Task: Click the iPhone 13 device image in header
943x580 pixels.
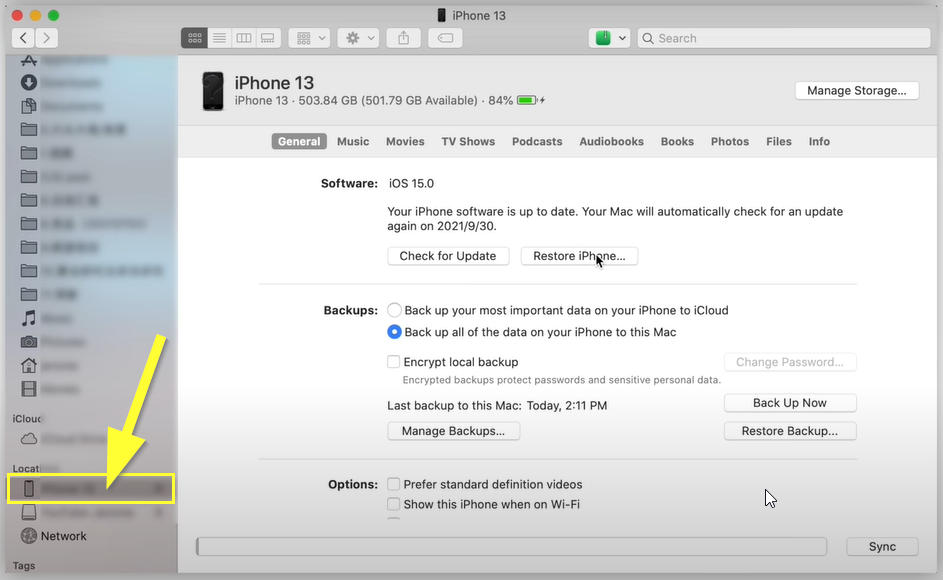Action: tap(213, 91)
